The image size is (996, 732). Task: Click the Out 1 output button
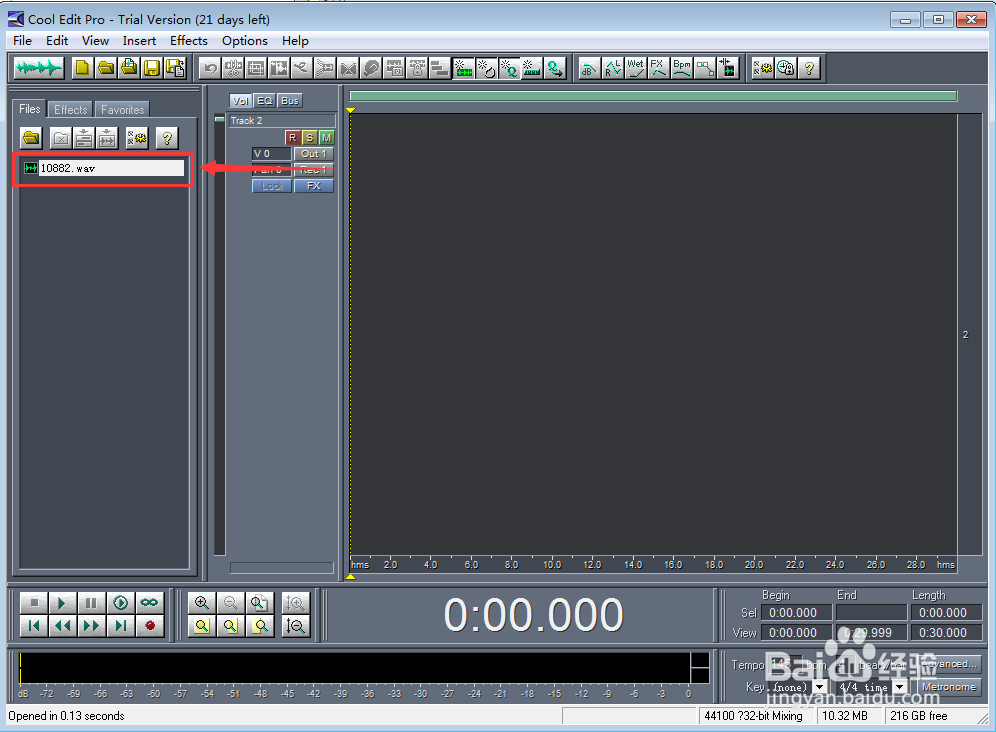(314, 154)
